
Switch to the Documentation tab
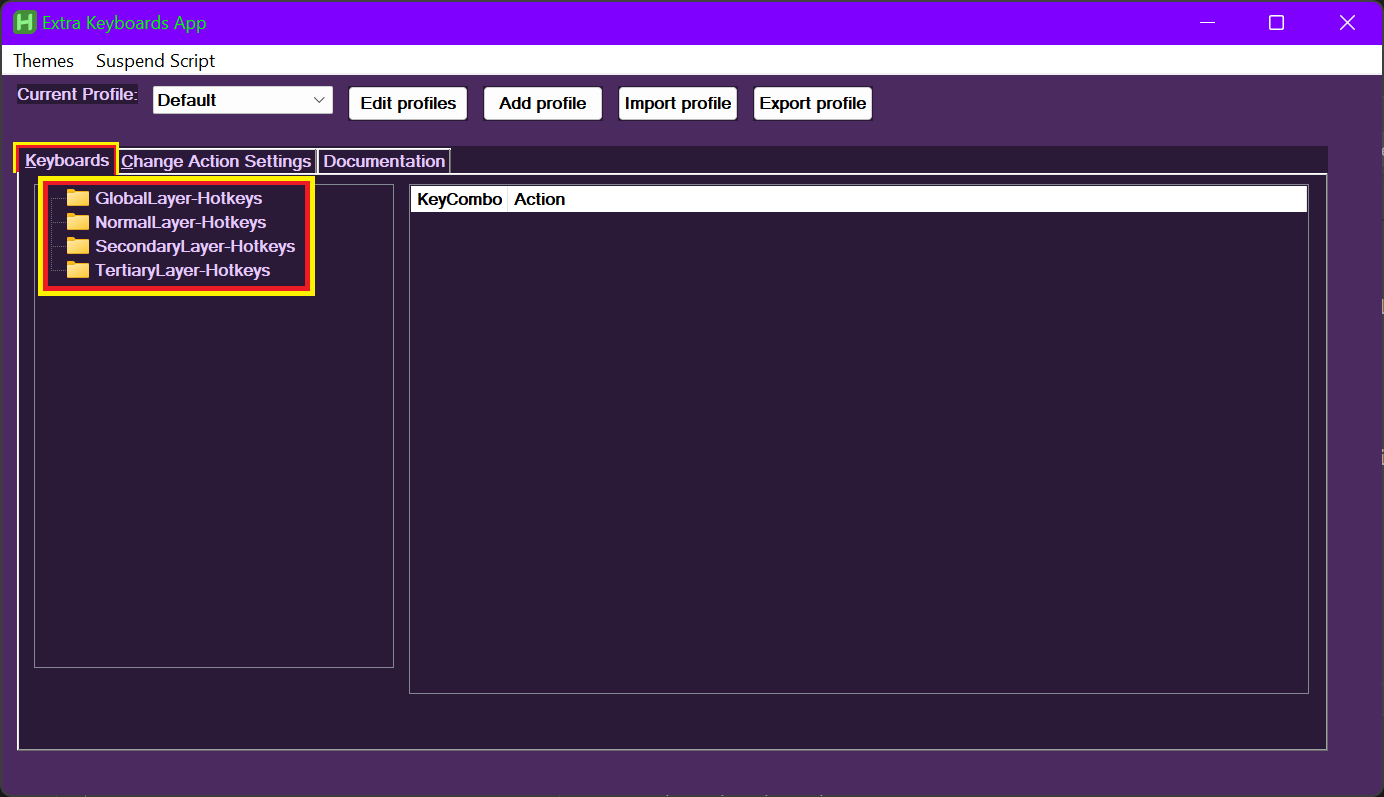[x=384, y=161]
